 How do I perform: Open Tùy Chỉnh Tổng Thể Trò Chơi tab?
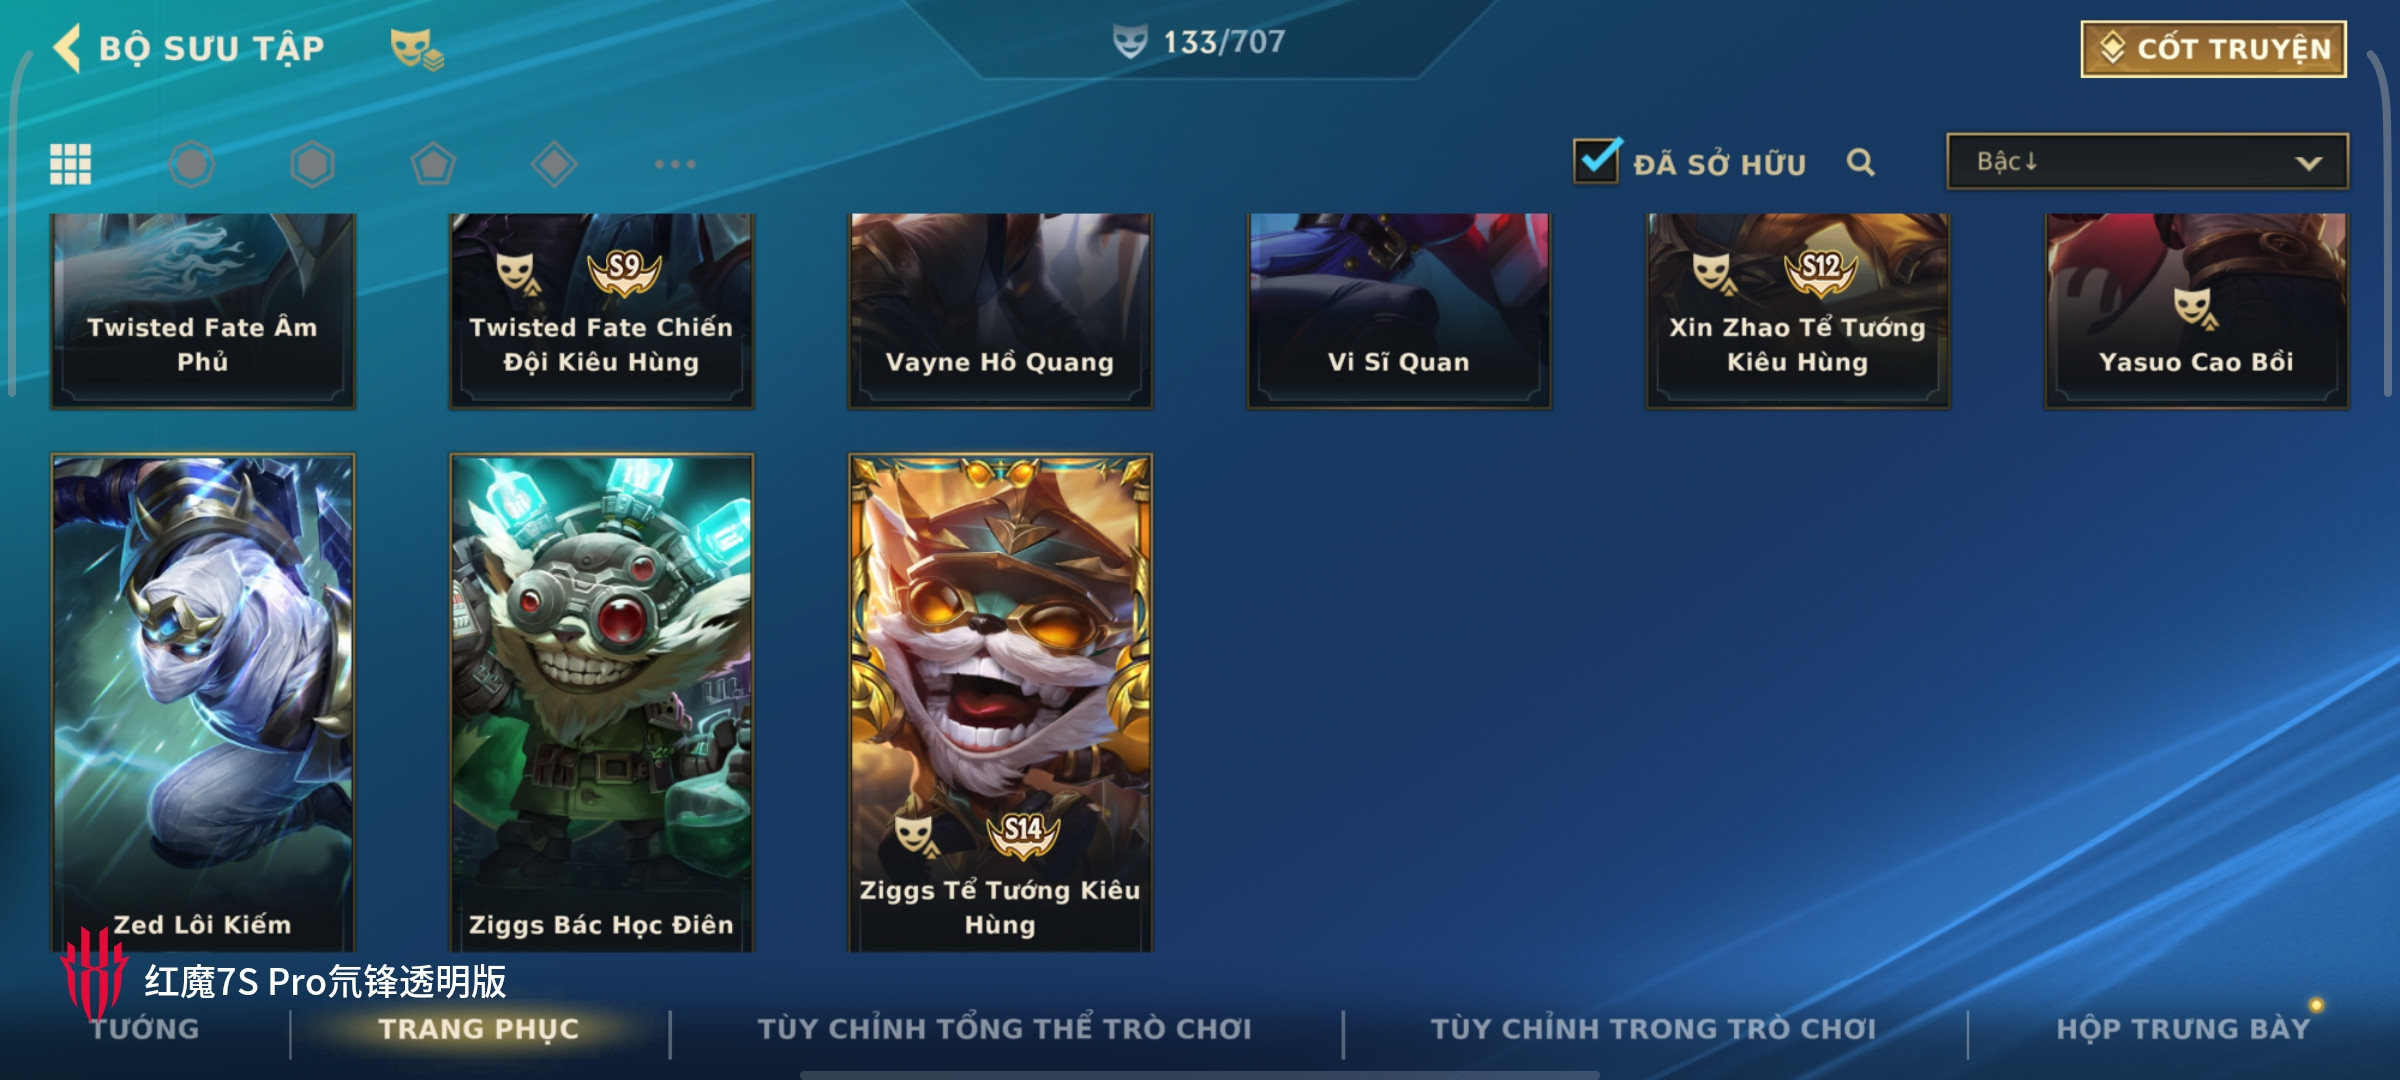click(1004, 1029)
